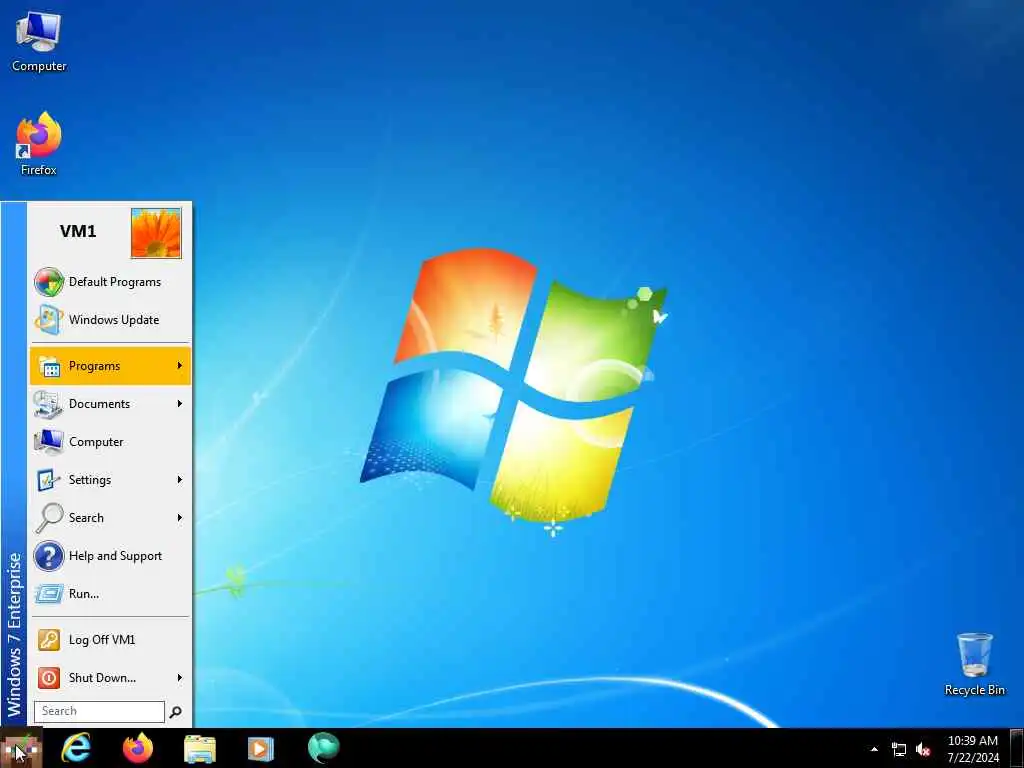This screenshot has height=768, width=1024.
Task: Open the Run... dialog entry
Action: (x=110, y=594)
